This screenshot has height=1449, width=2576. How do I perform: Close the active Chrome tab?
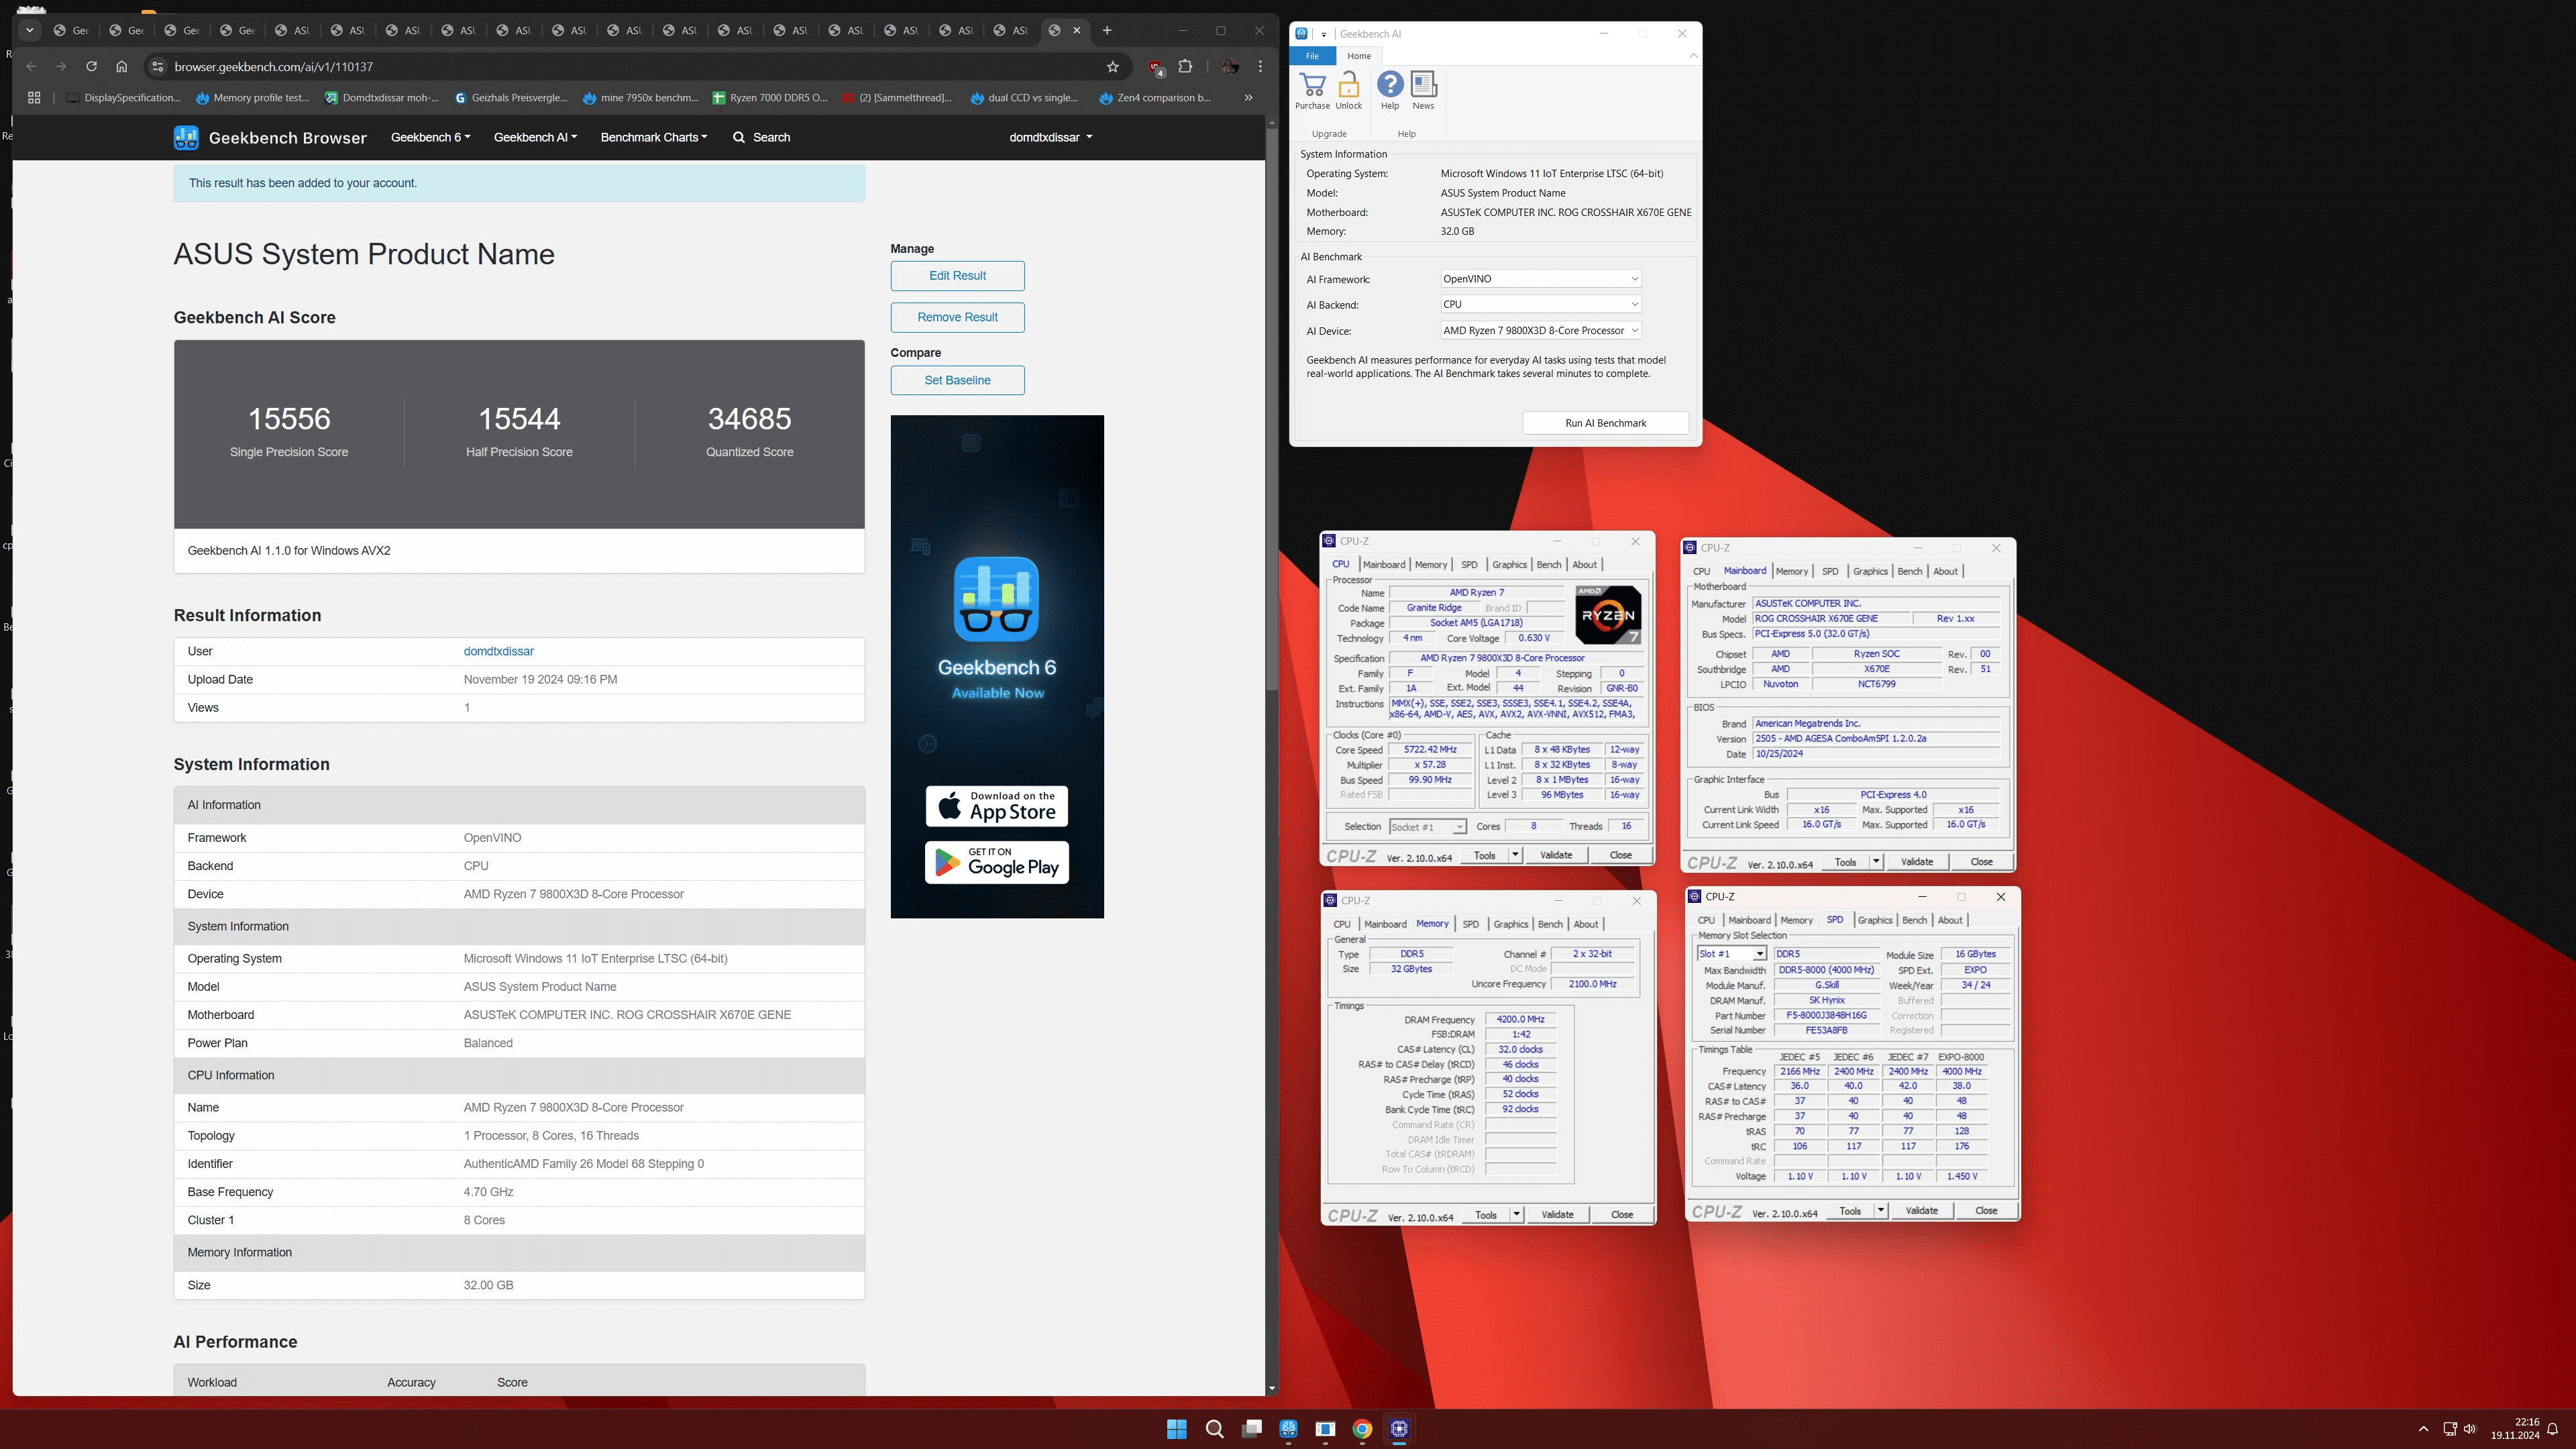pyautogui.click(x=1077, y=31)
